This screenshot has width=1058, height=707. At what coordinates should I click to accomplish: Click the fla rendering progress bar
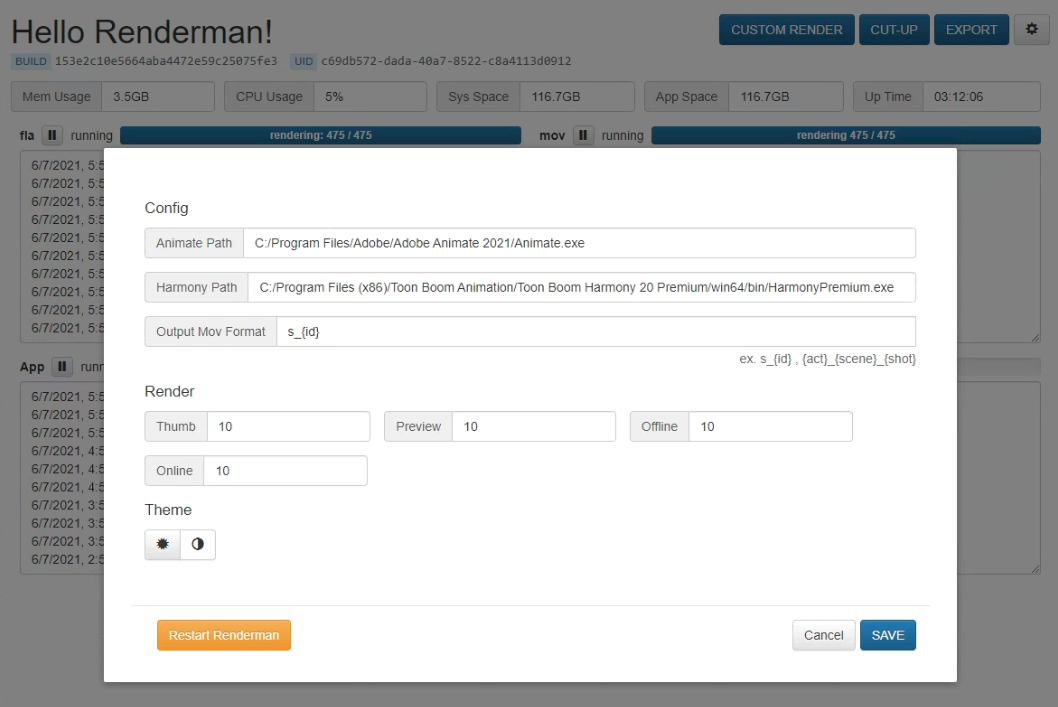point(320,135)
